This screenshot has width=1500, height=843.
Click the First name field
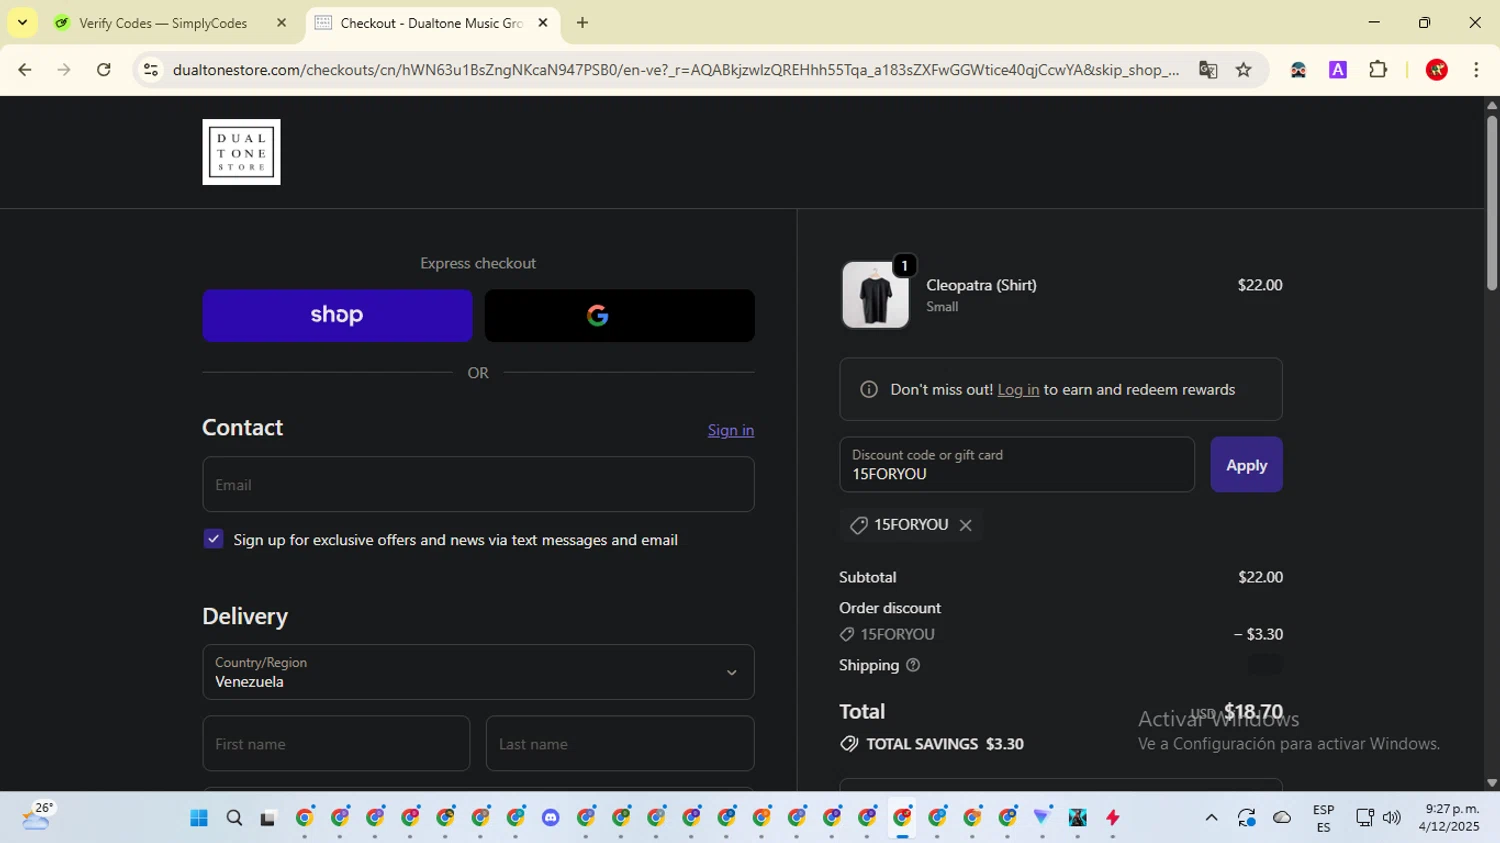(336, 744)
